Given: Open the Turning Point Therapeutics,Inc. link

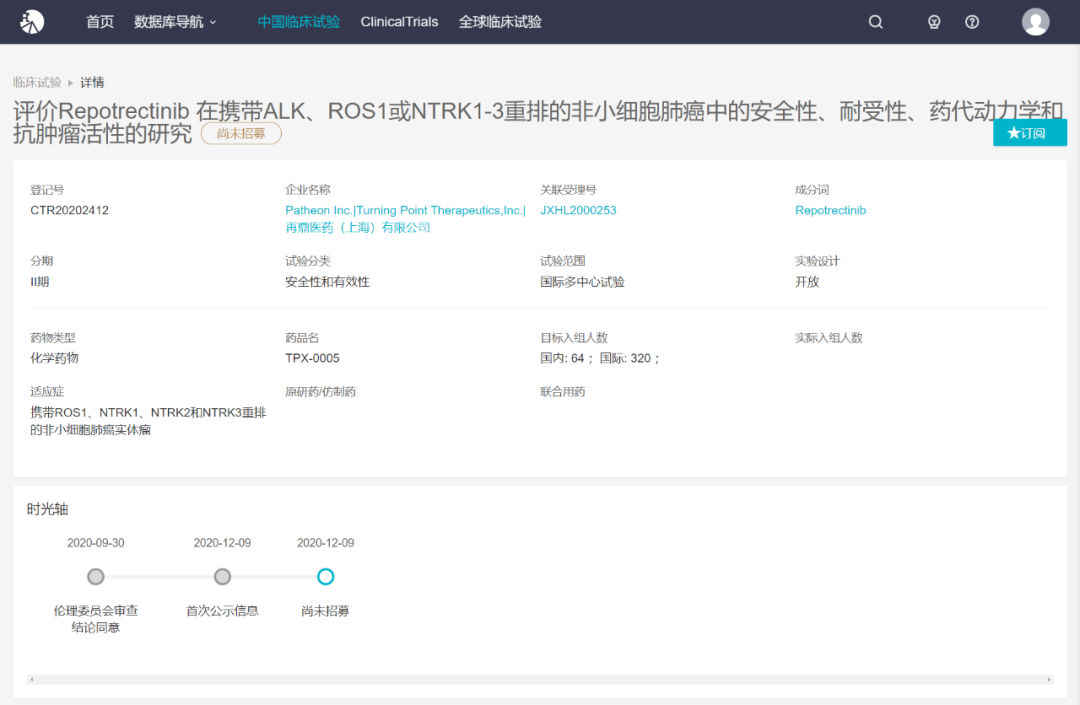Looking at the screenshot, I should click(x=439, y=210).
